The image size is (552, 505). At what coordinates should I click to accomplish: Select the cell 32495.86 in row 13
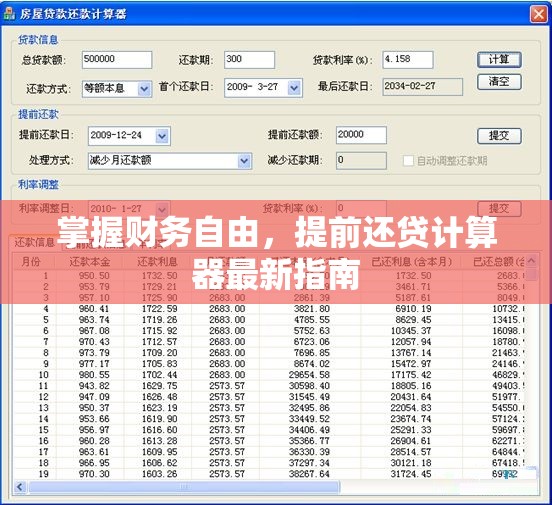click(x=309, y=408)
